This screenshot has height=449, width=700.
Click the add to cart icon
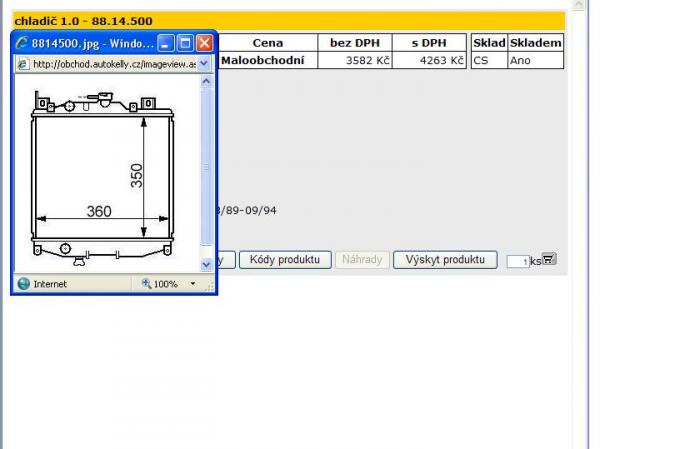(549, 259)
